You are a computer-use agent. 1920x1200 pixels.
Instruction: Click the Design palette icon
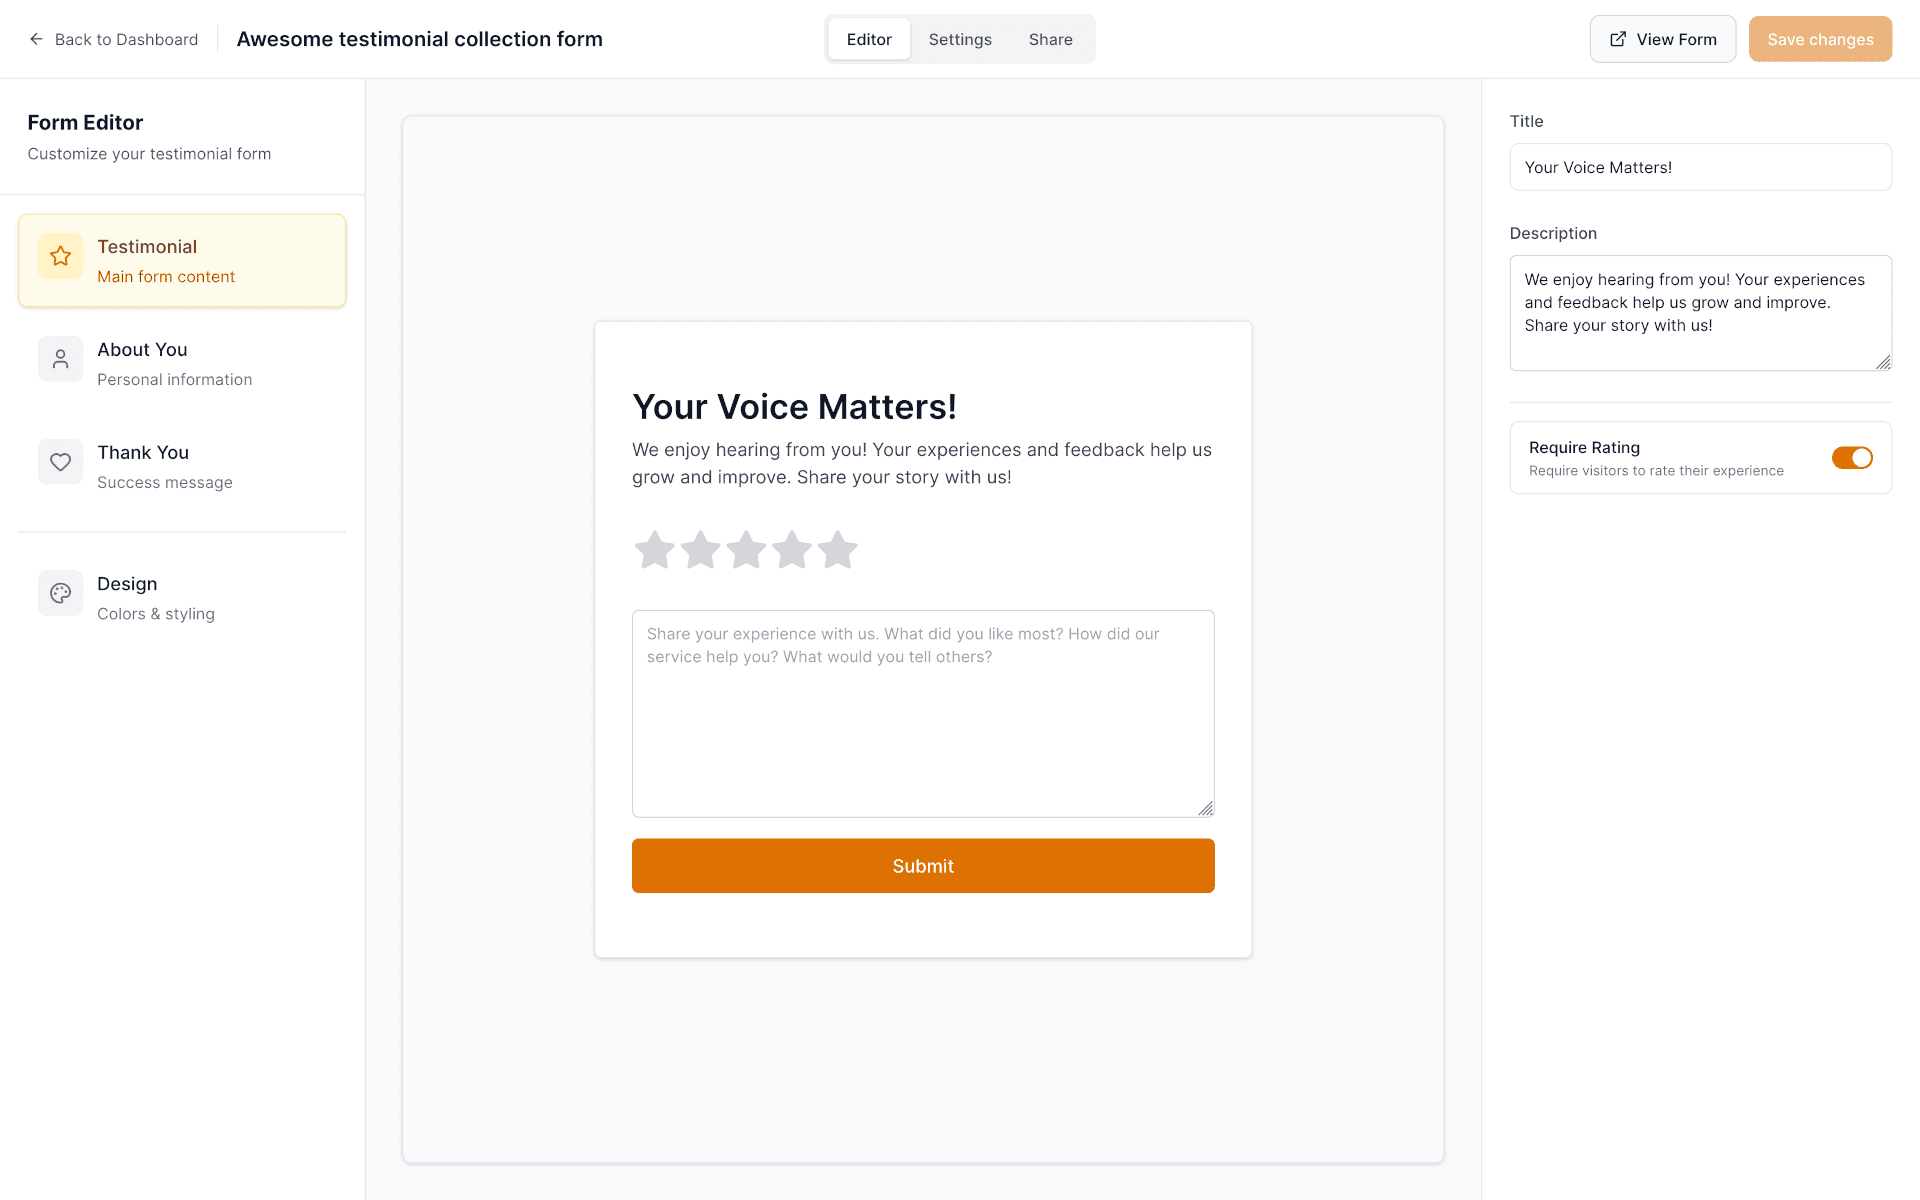[60, 593]
